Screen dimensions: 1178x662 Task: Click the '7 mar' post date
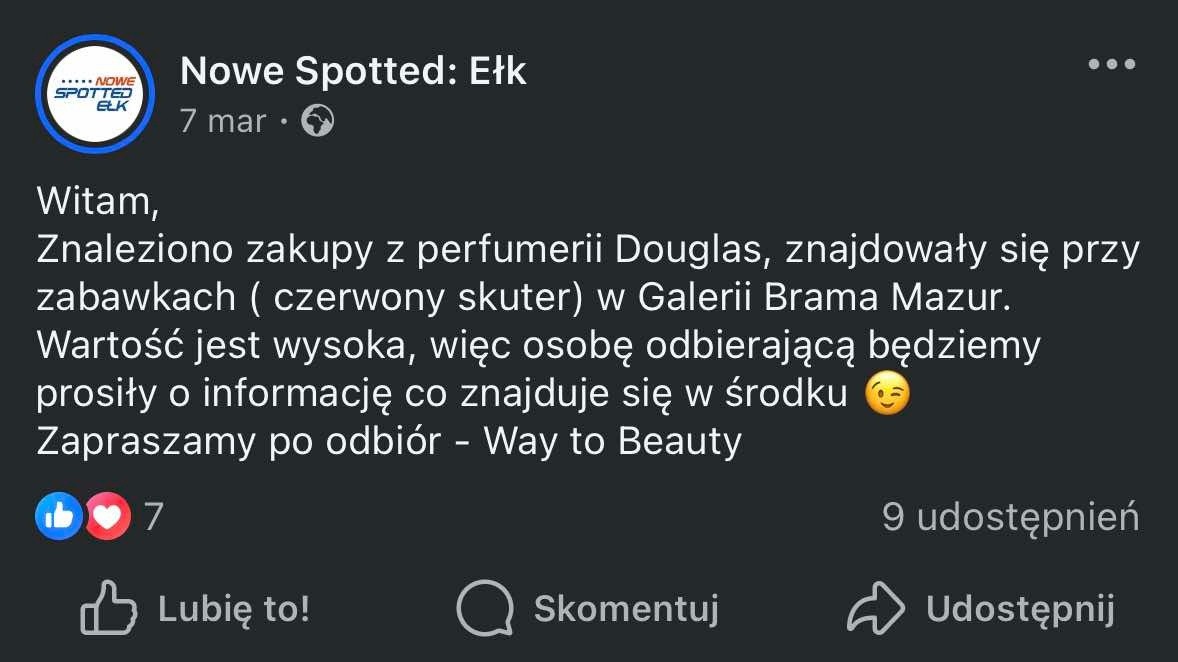point(223,121)
